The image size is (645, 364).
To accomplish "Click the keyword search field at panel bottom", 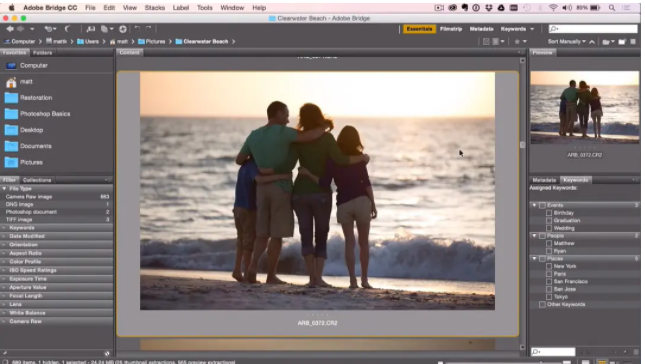I will (x=553, y=352).
